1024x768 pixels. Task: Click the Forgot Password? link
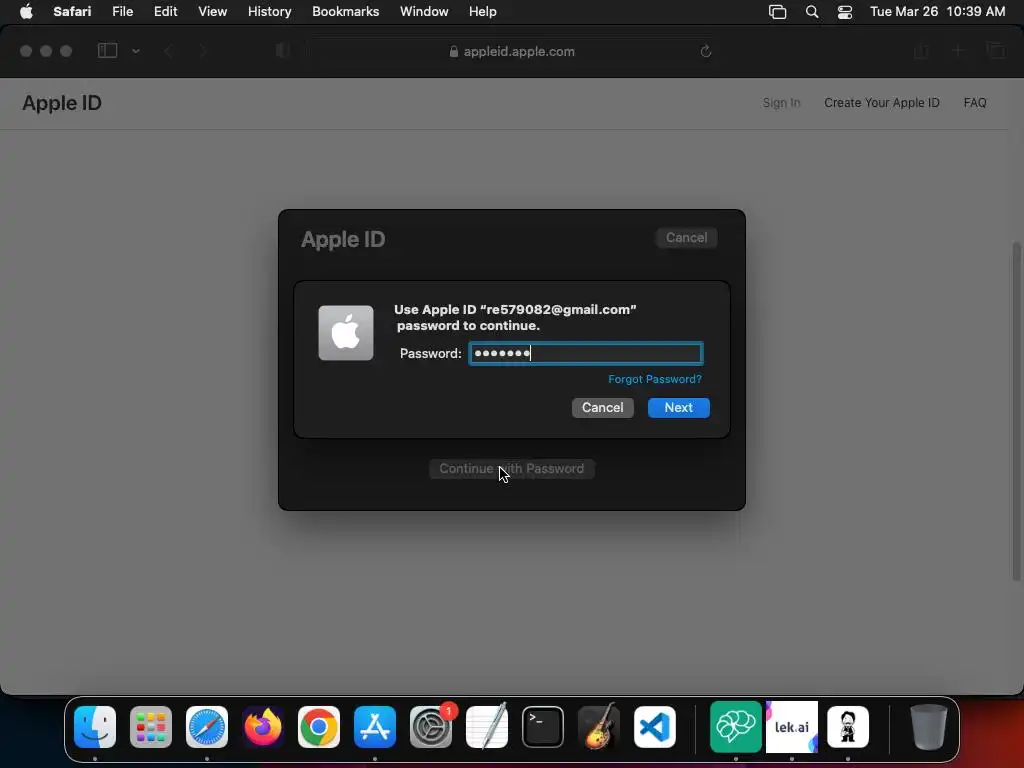654,379
